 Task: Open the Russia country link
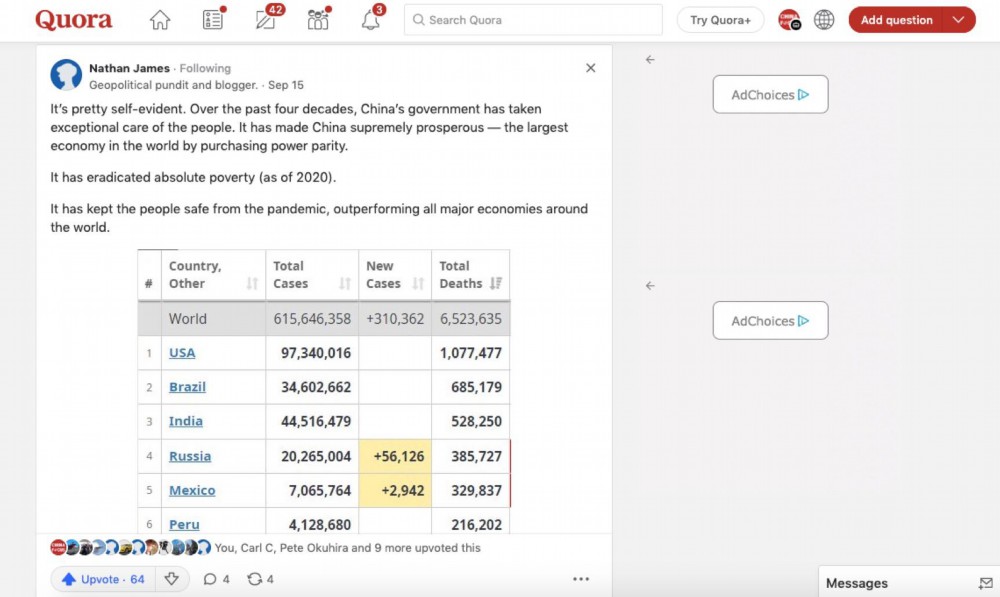click(190, 456)
